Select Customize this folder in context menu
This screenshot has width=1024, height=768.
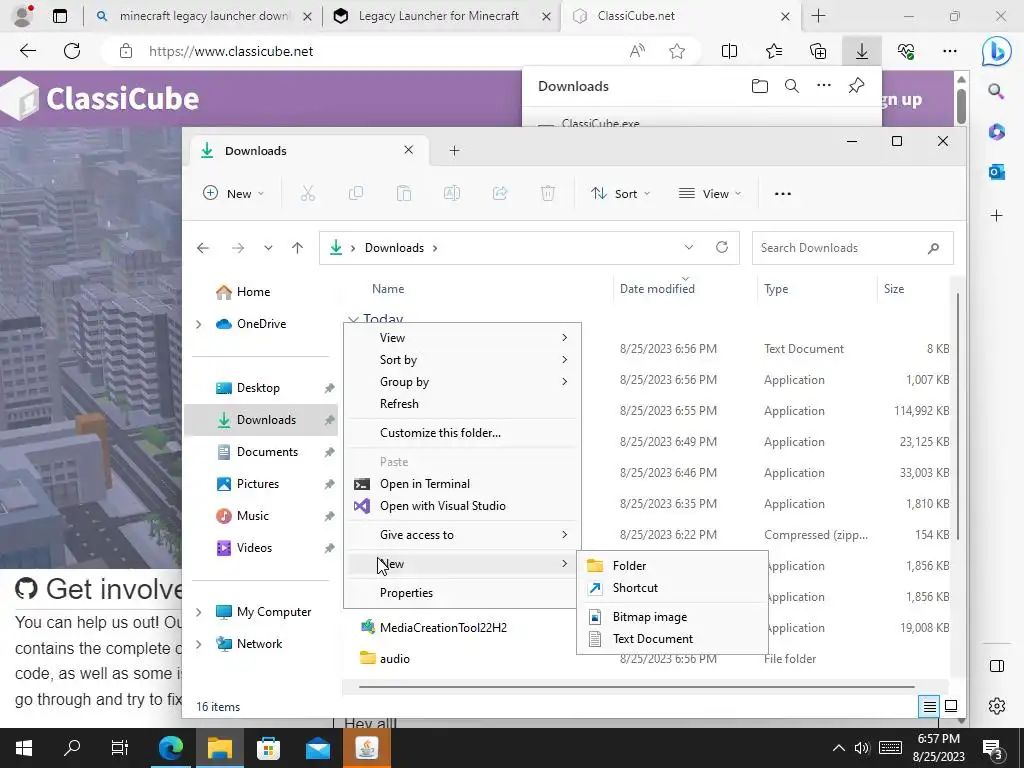pos(462,433)
